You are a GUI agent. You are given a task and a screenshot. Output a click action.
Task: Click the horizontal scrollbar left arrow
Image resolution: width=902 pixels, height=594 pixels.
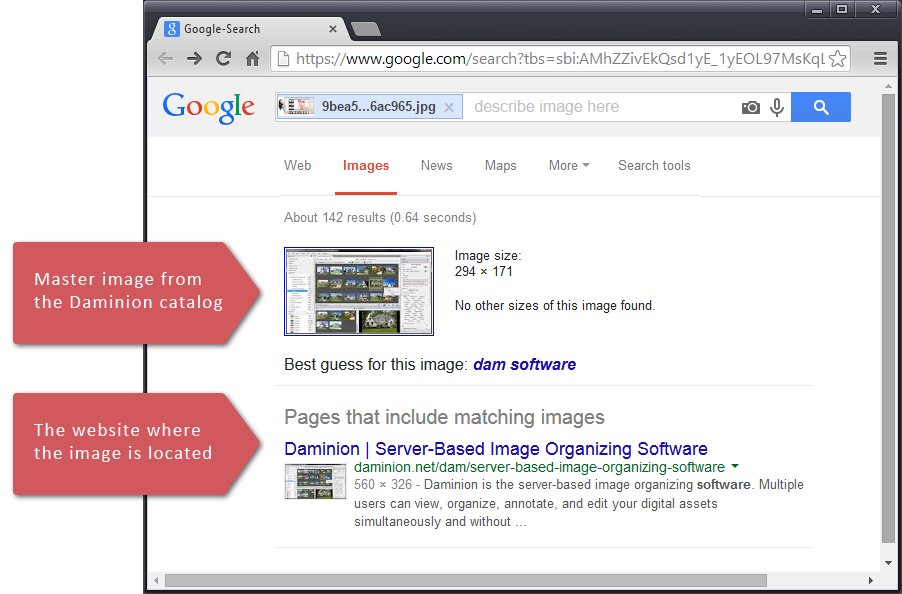(x=156, y=580)
